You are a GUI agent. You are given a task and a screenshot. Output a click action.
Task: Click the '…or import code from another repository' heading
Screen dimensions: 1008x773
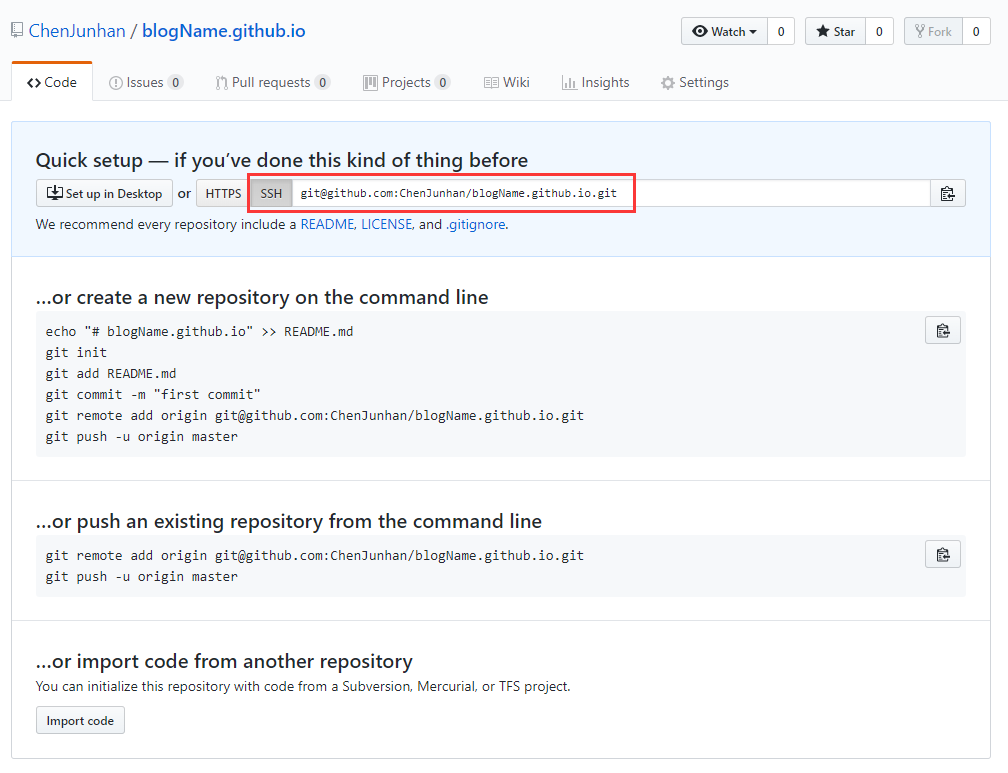pyautogui.click(x=224, y=661)
